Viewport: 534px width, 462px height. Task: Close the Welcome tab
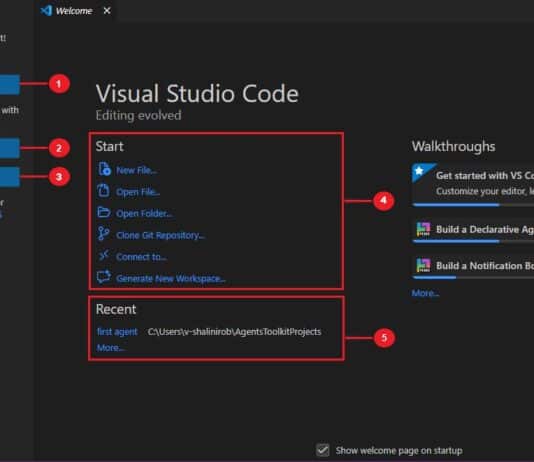click(x=107, y=11)
